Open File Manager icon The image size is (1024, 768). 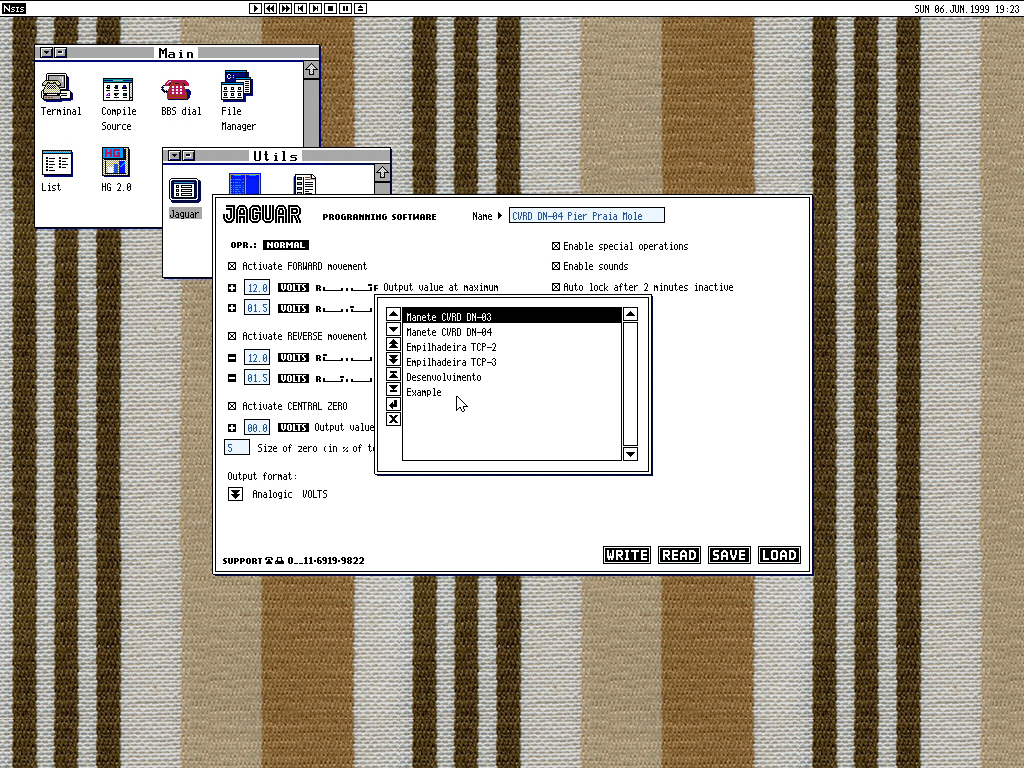[237, 89]
